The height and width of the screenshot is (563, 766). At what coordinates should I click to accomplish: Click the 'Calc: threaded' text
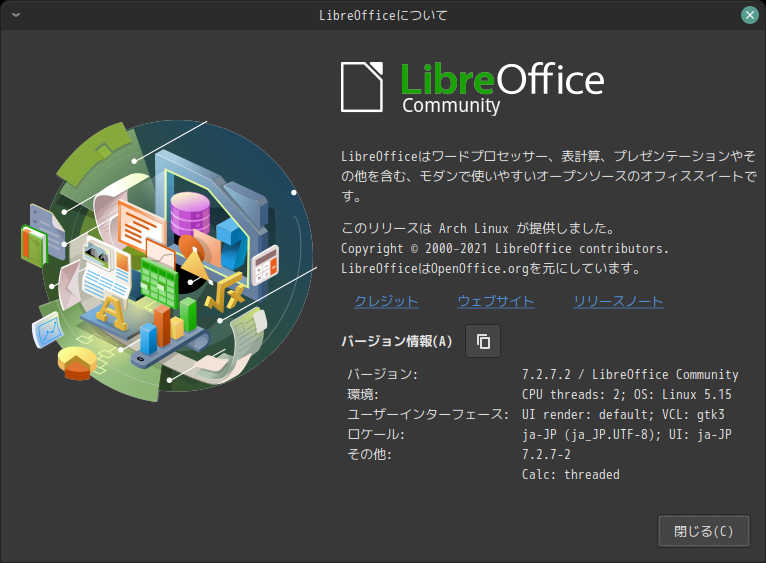tap(571, 475)
